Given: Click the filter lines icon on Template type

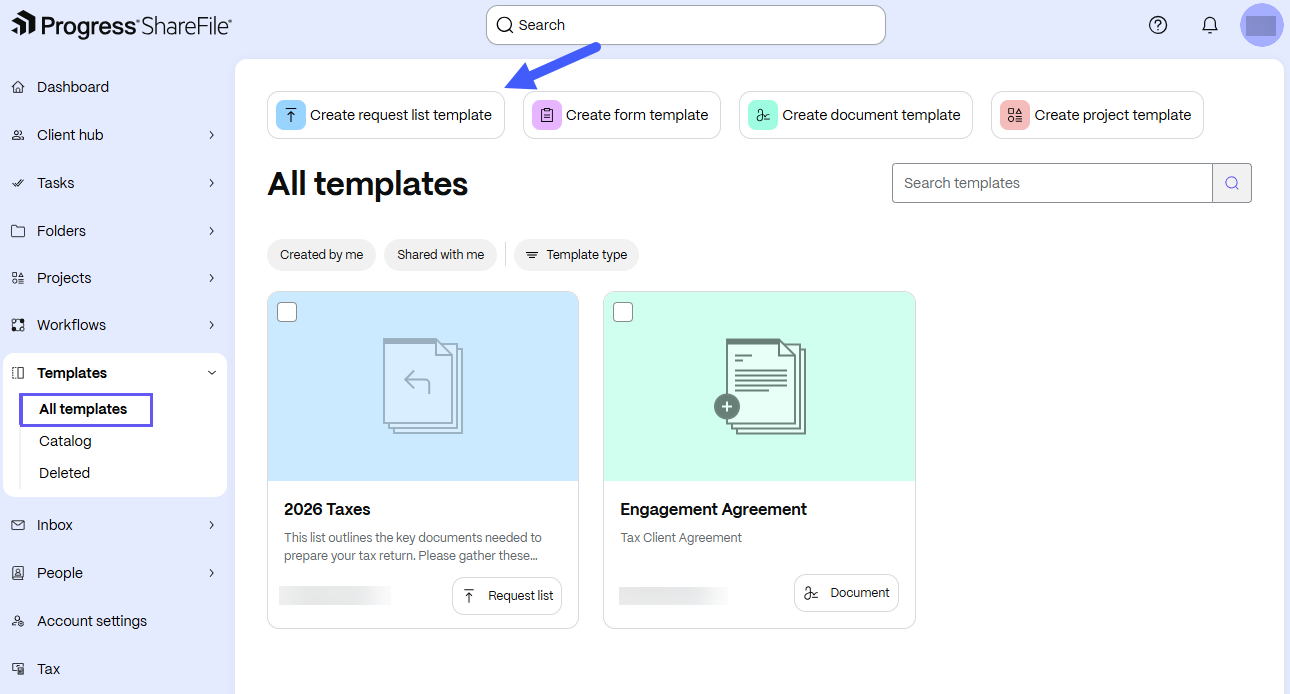Looking at the screenshot, I should click(532, 255).
